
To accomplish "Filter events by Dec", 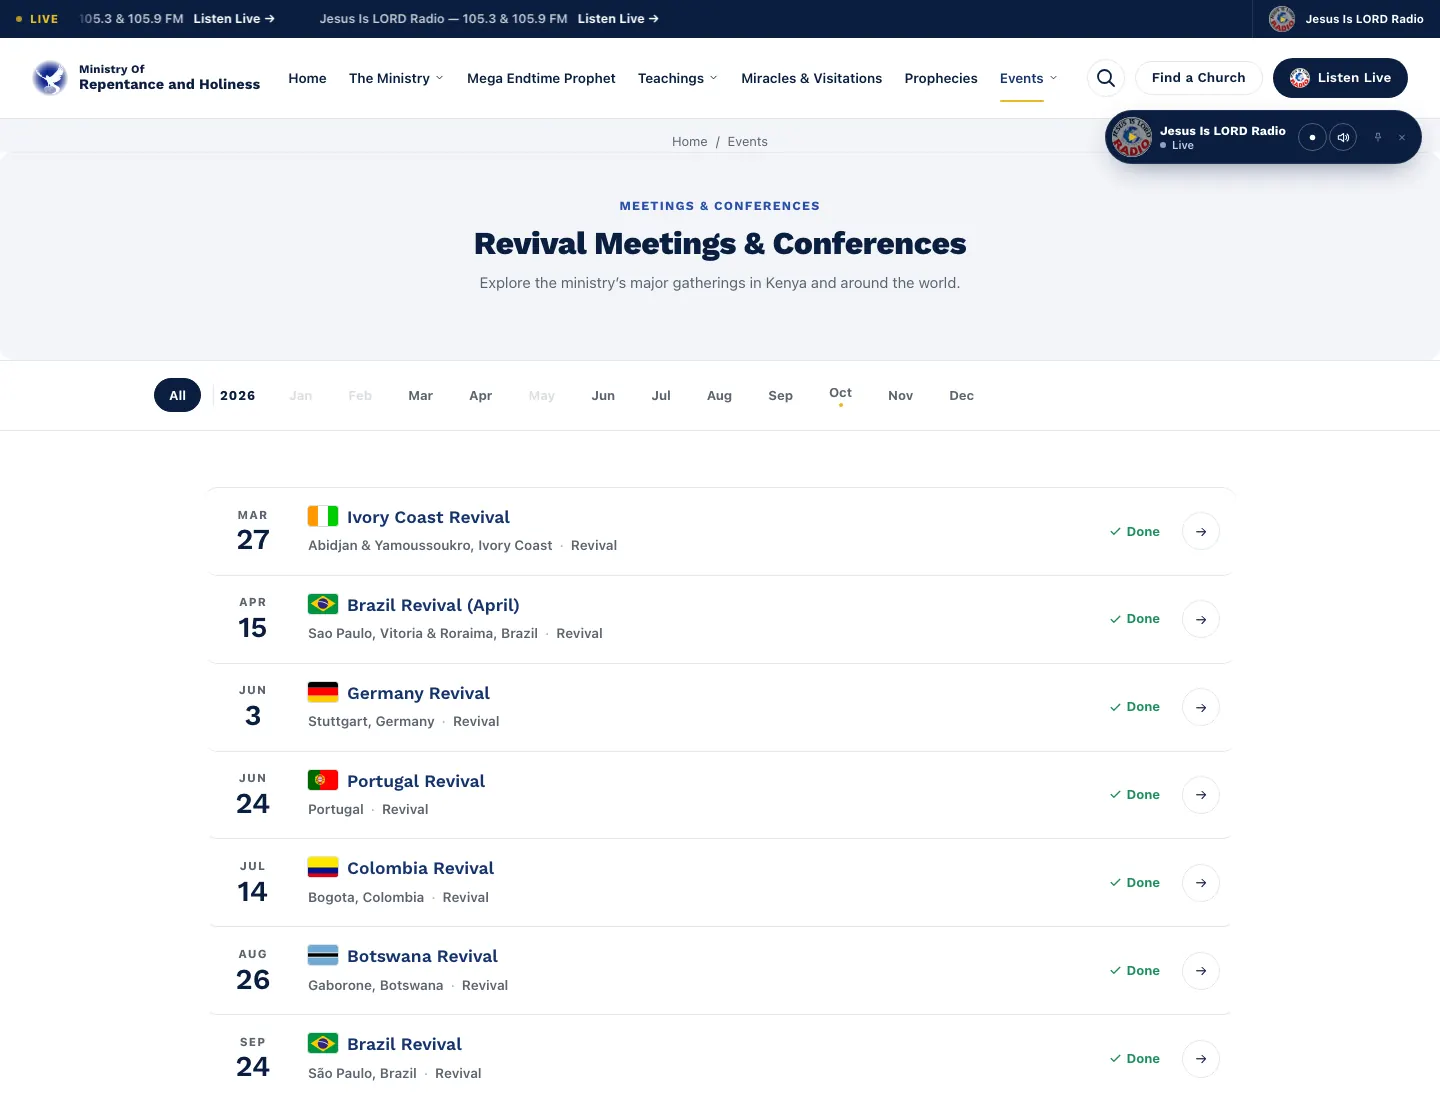I will 961,395.
